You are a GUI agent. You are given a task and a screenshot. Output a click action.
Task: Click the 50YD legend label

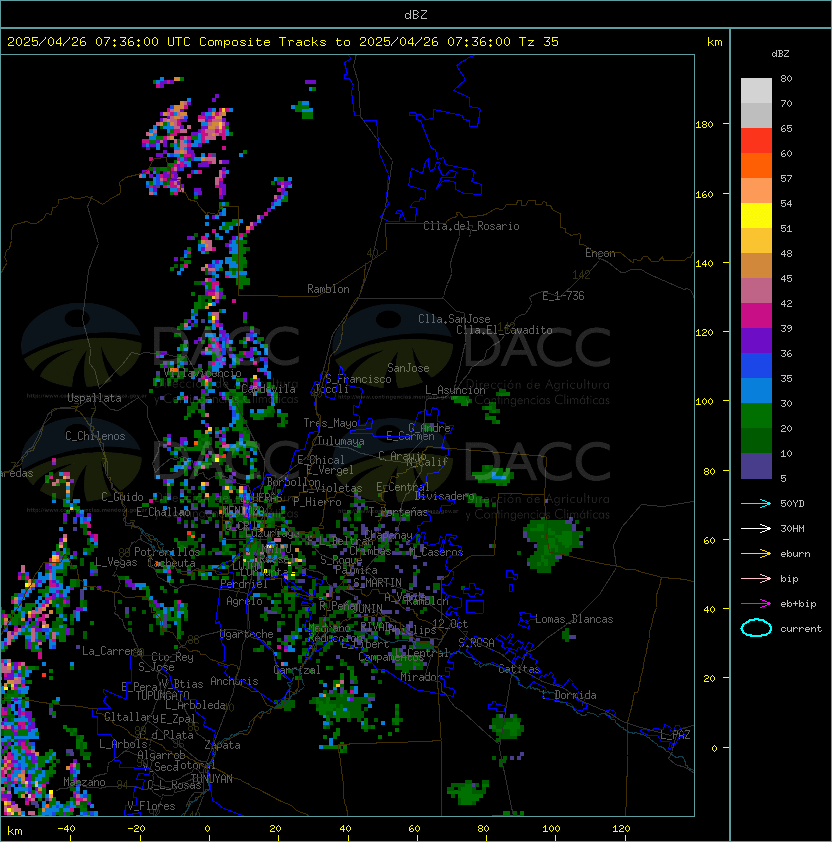pyautogui.click(x=792, y=504)
